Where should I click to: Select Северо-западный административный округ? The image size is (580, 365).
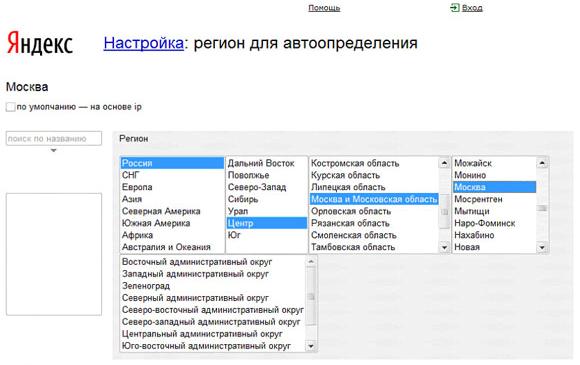(x=213, y=322)
